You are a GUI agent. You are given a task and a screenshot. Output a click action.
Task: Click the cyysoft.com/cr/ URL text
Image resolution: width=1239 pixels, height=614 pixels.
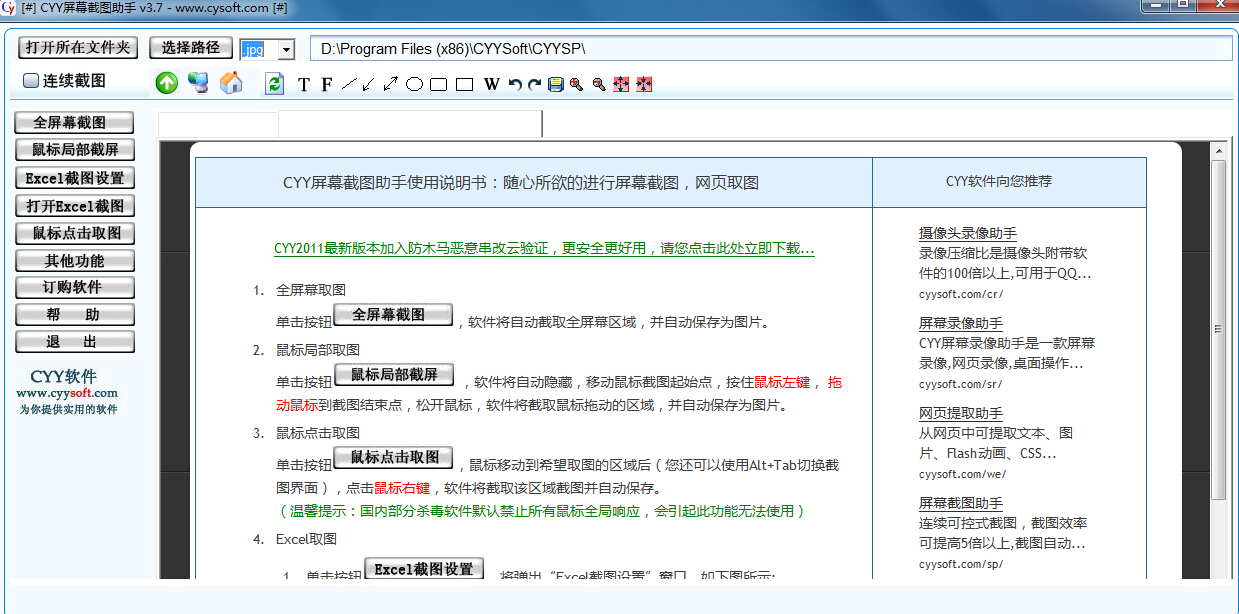pos(961,294)
